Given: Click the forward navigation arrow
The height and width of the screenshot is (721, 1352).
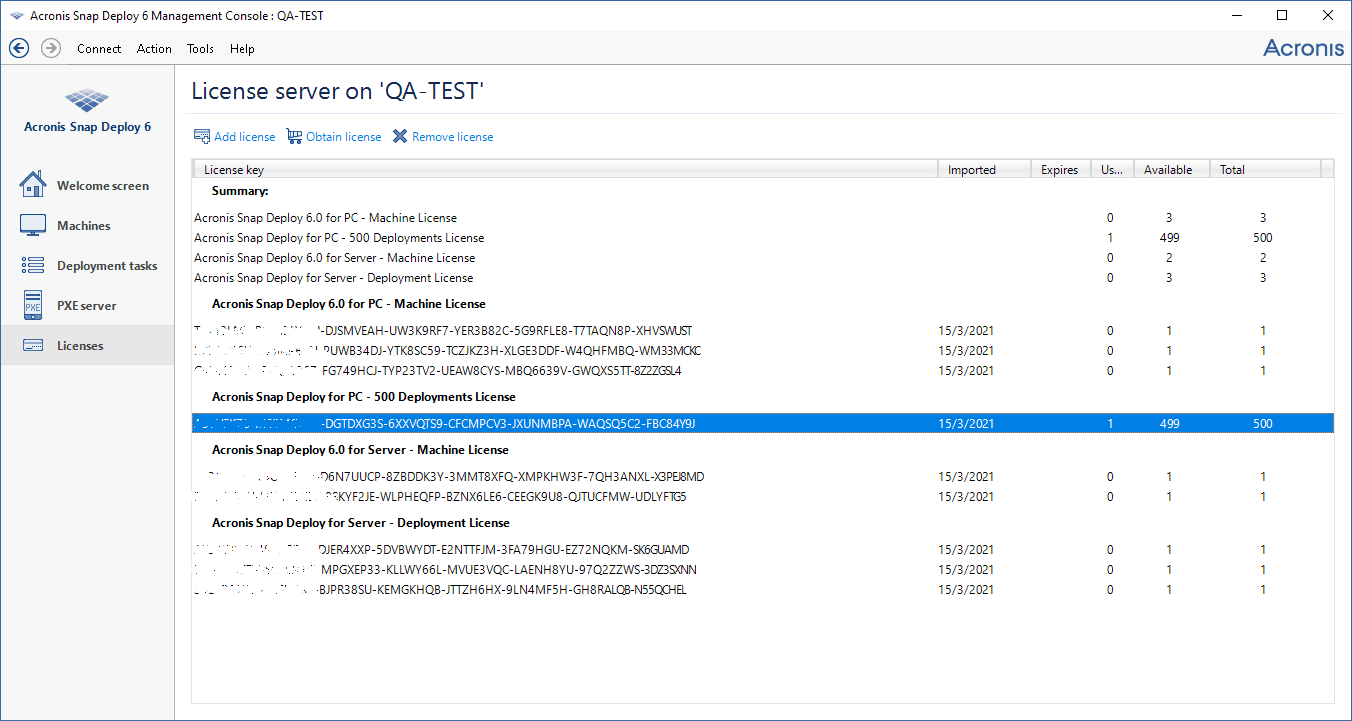Looking at the screenshot, I should [x=51, y=48].
